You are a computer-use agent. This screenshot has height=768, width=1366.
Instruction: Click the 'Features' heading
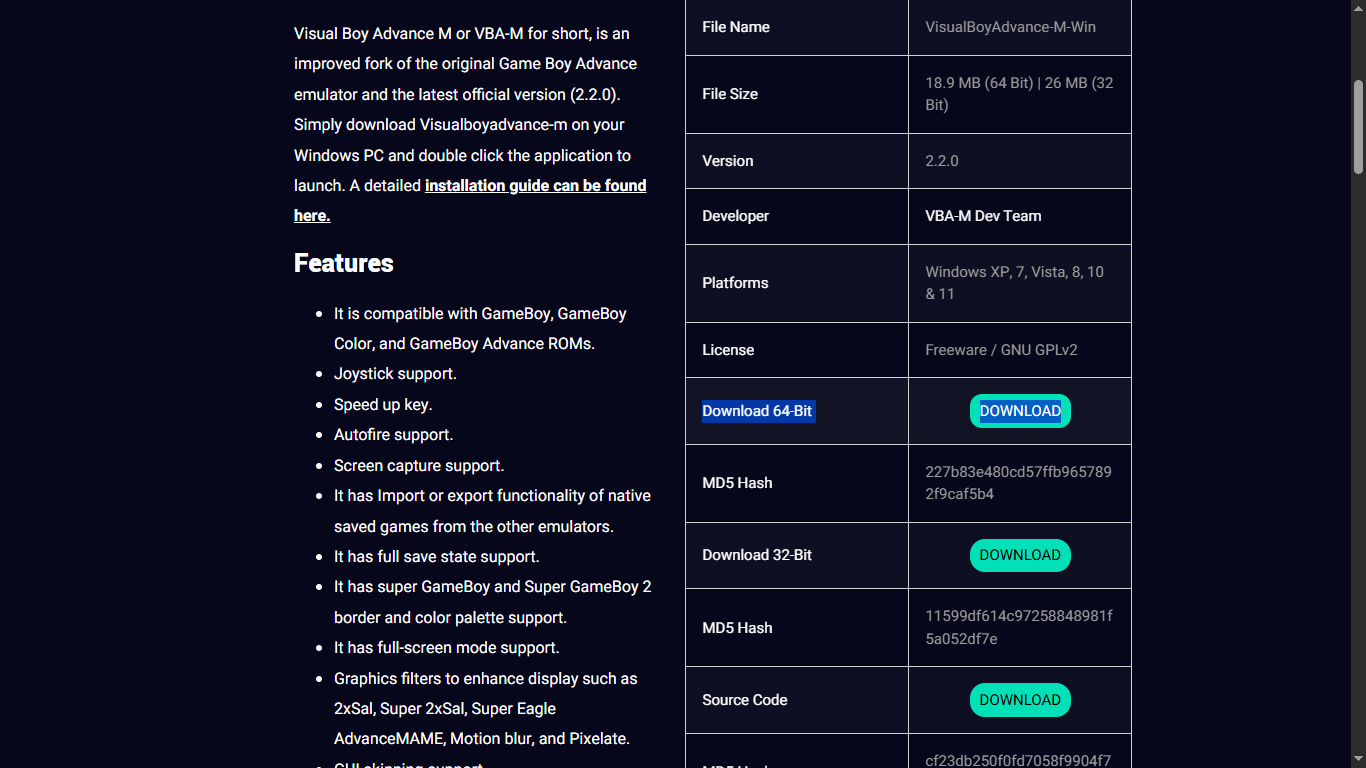(x=344, y=263)
